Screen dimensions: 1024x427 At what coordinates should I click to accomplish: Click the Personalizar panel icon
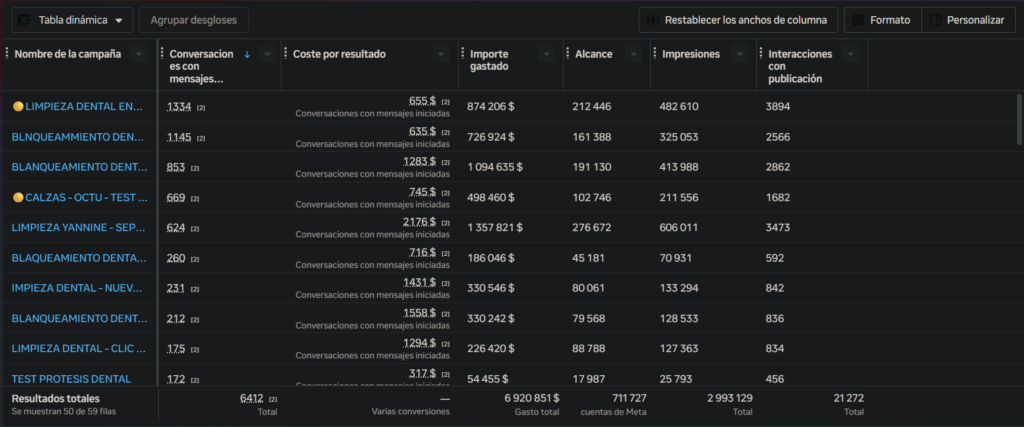pyautogui.click(x=936, y=20)
